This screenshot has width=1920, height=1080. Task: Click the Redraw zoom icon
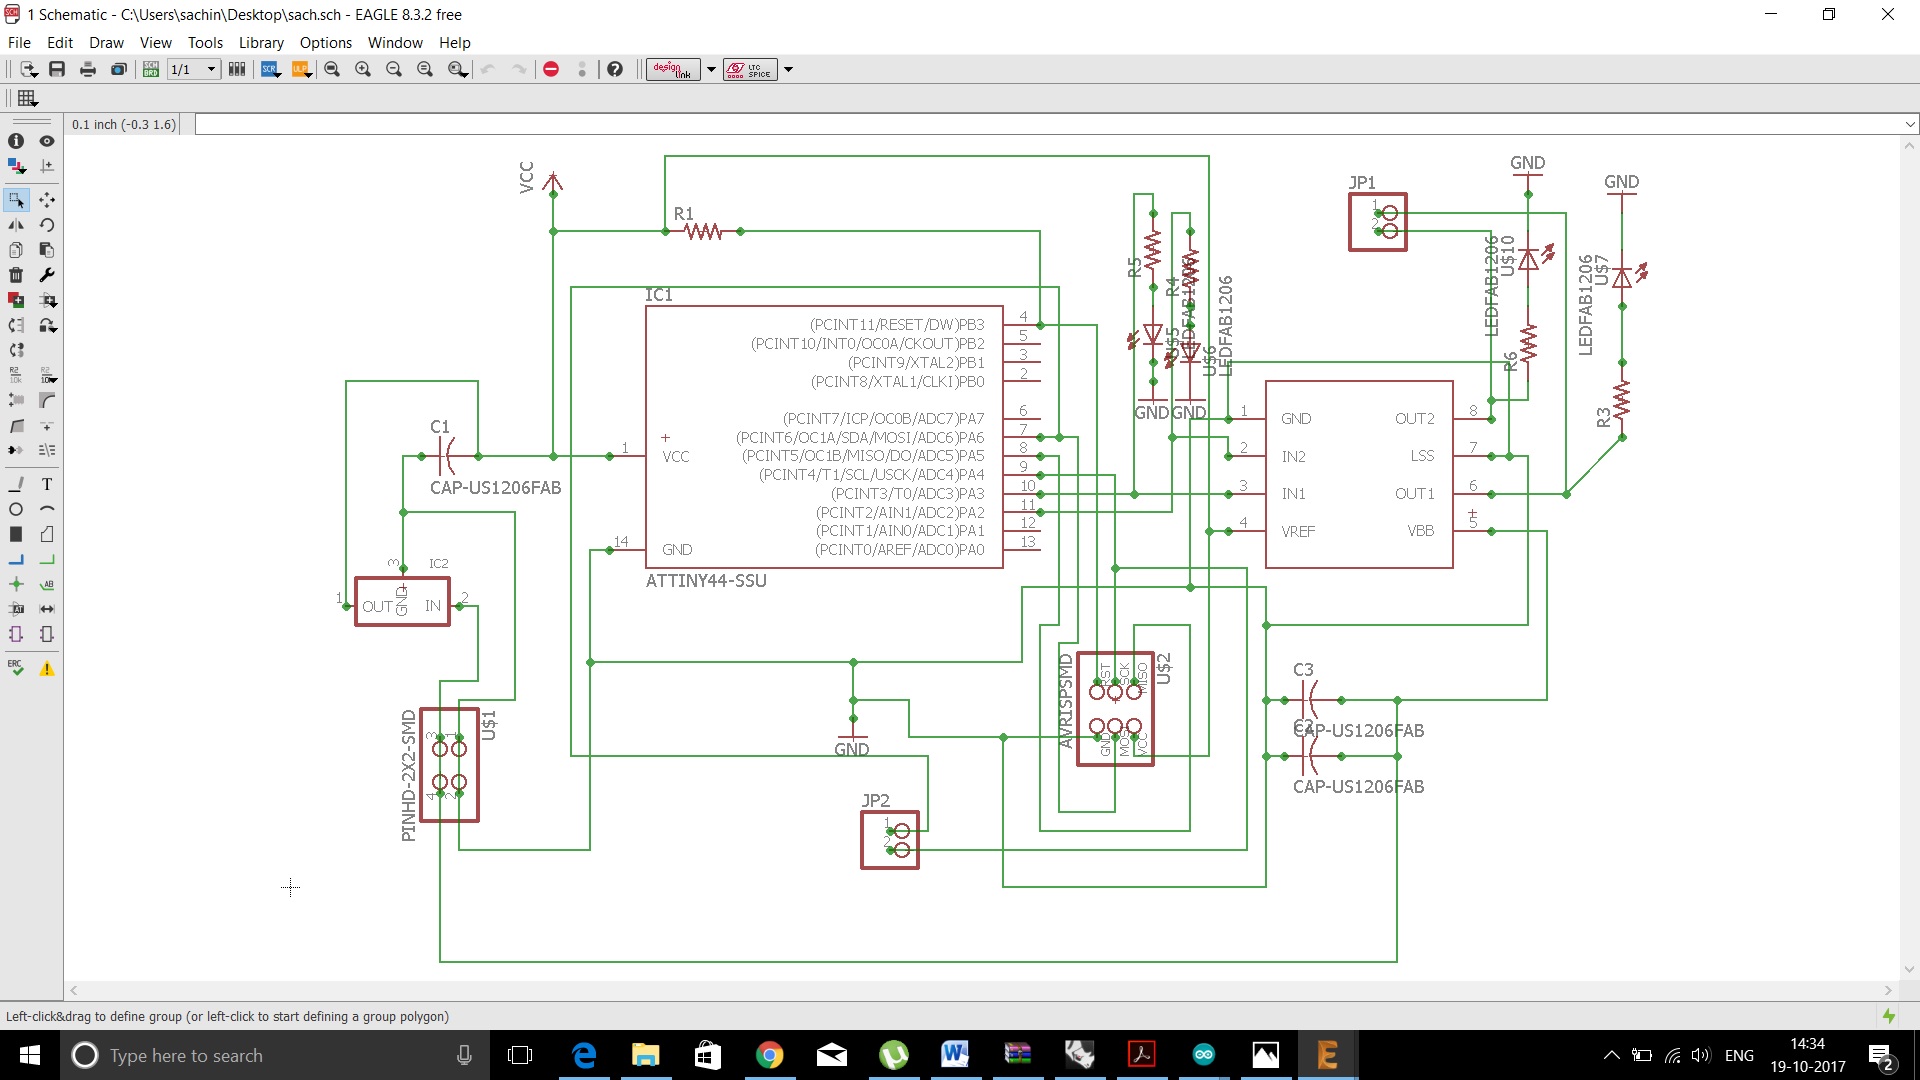click(425, 69)
